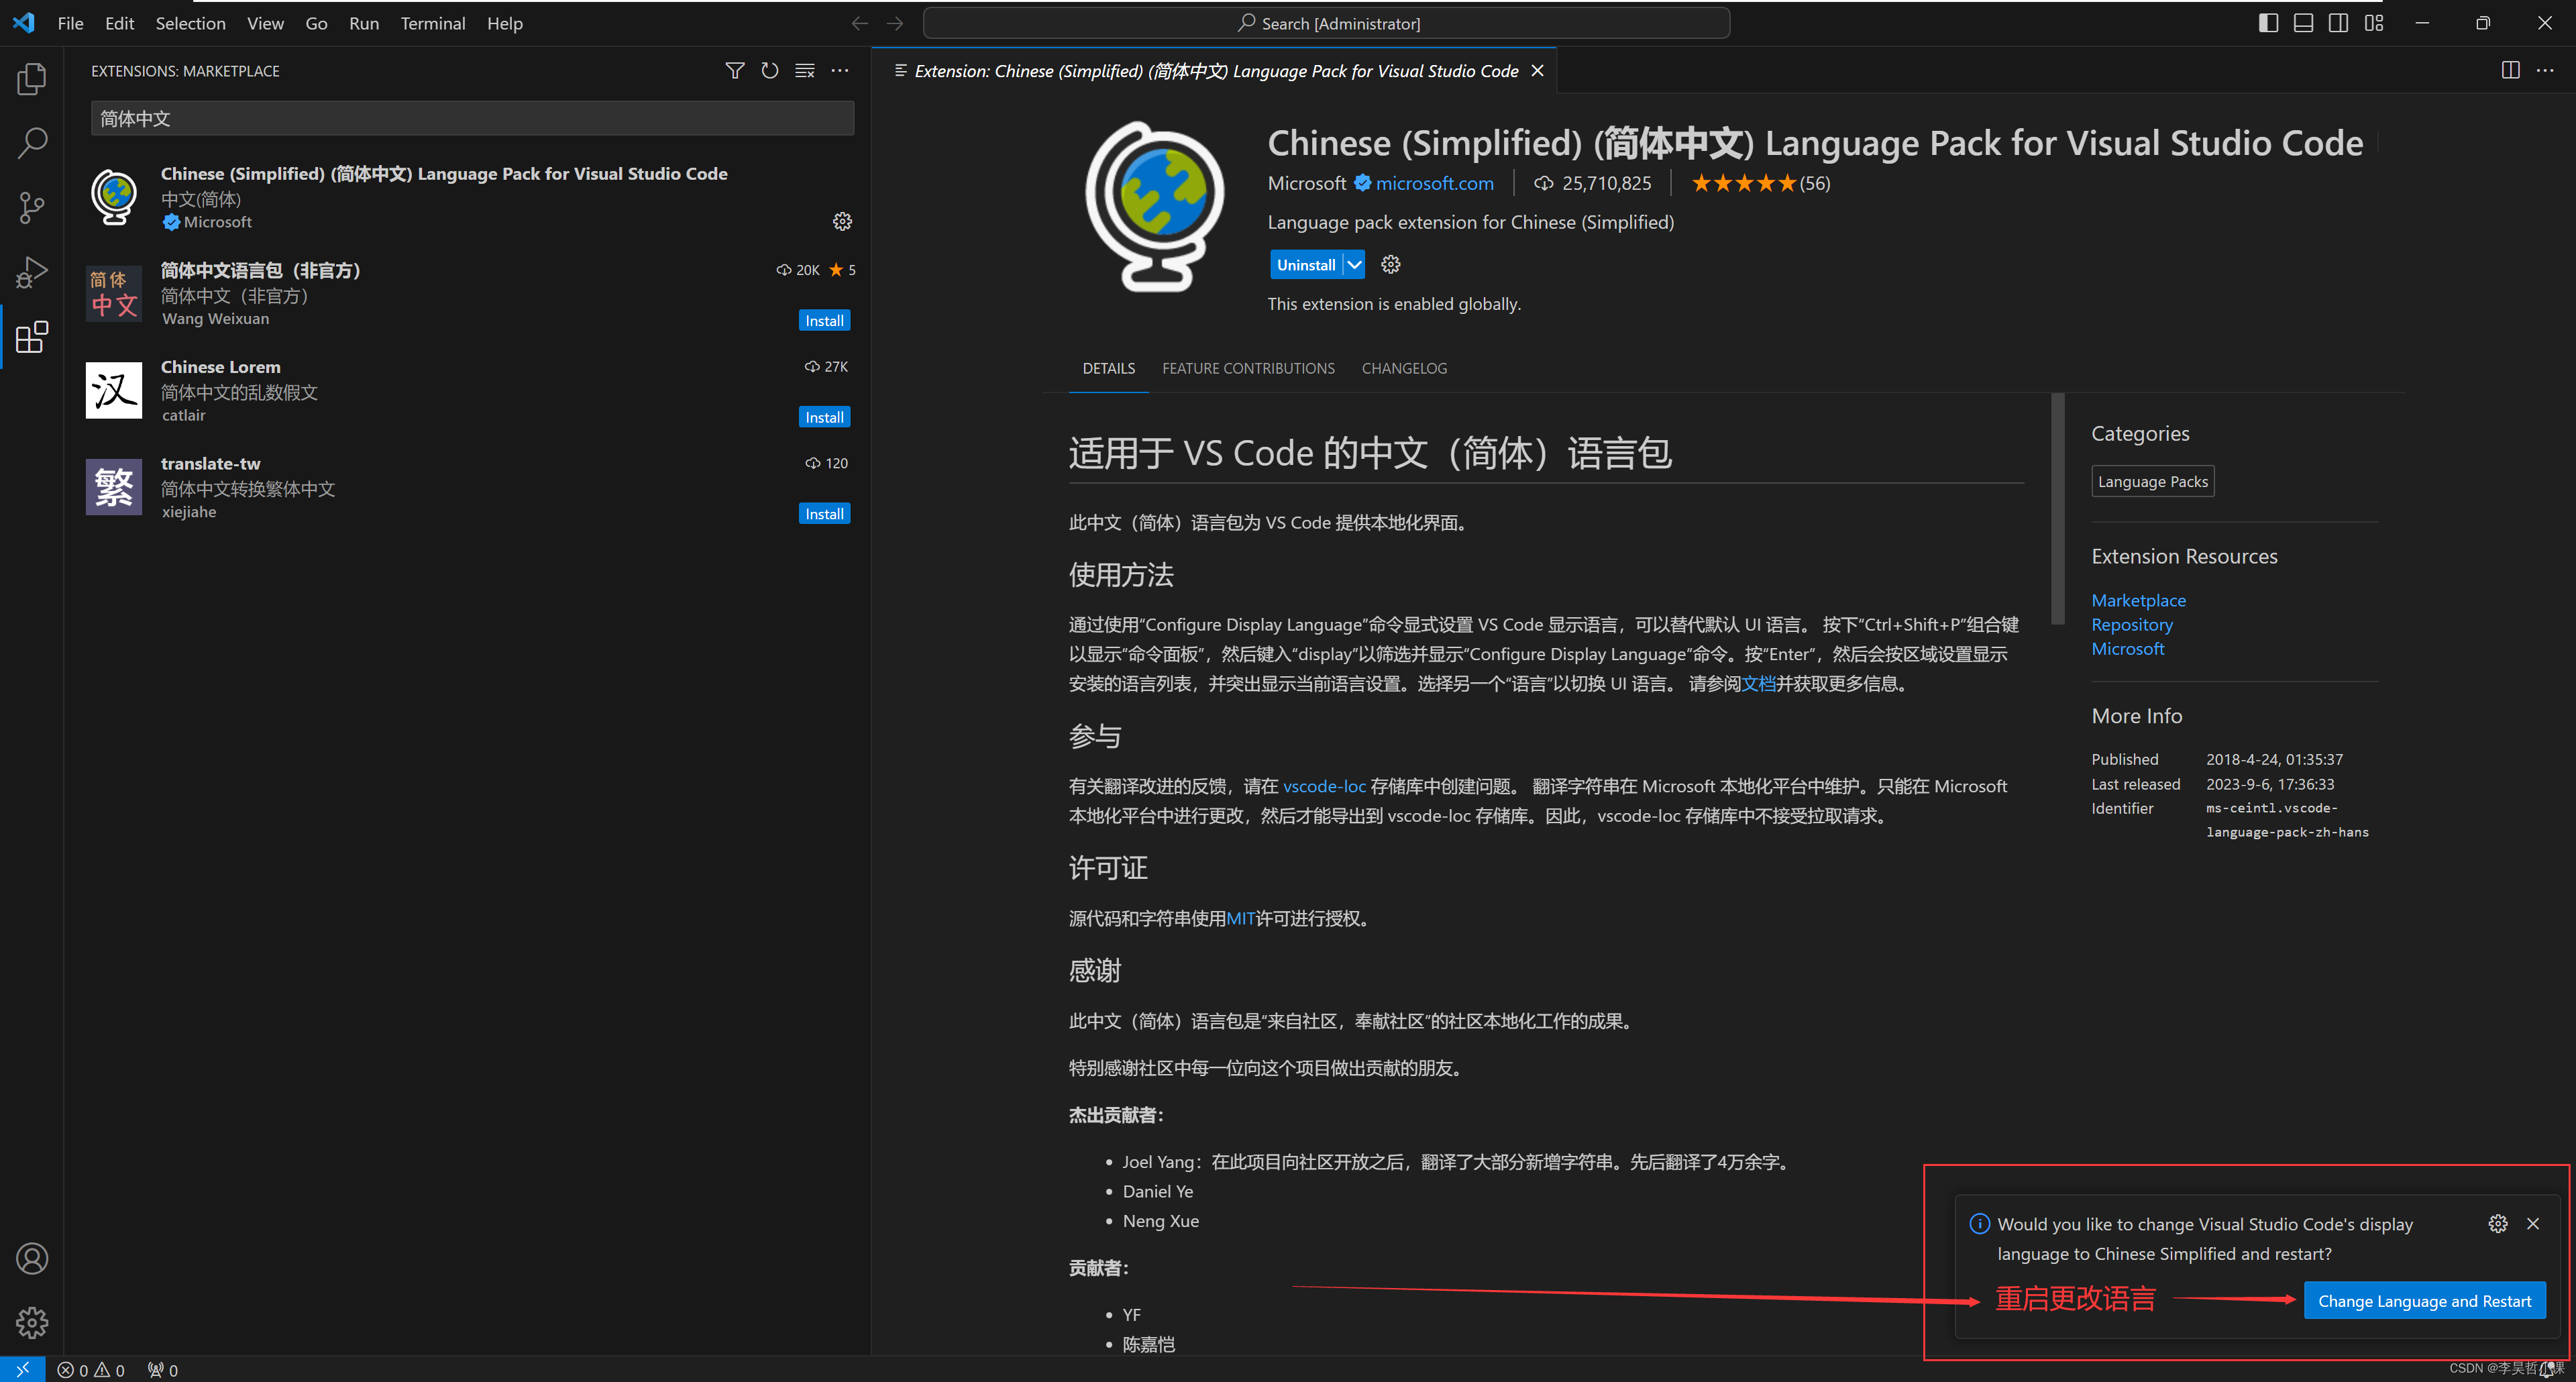Open the Go menu
This screenshot has width=2576, height=1382.
316,23
